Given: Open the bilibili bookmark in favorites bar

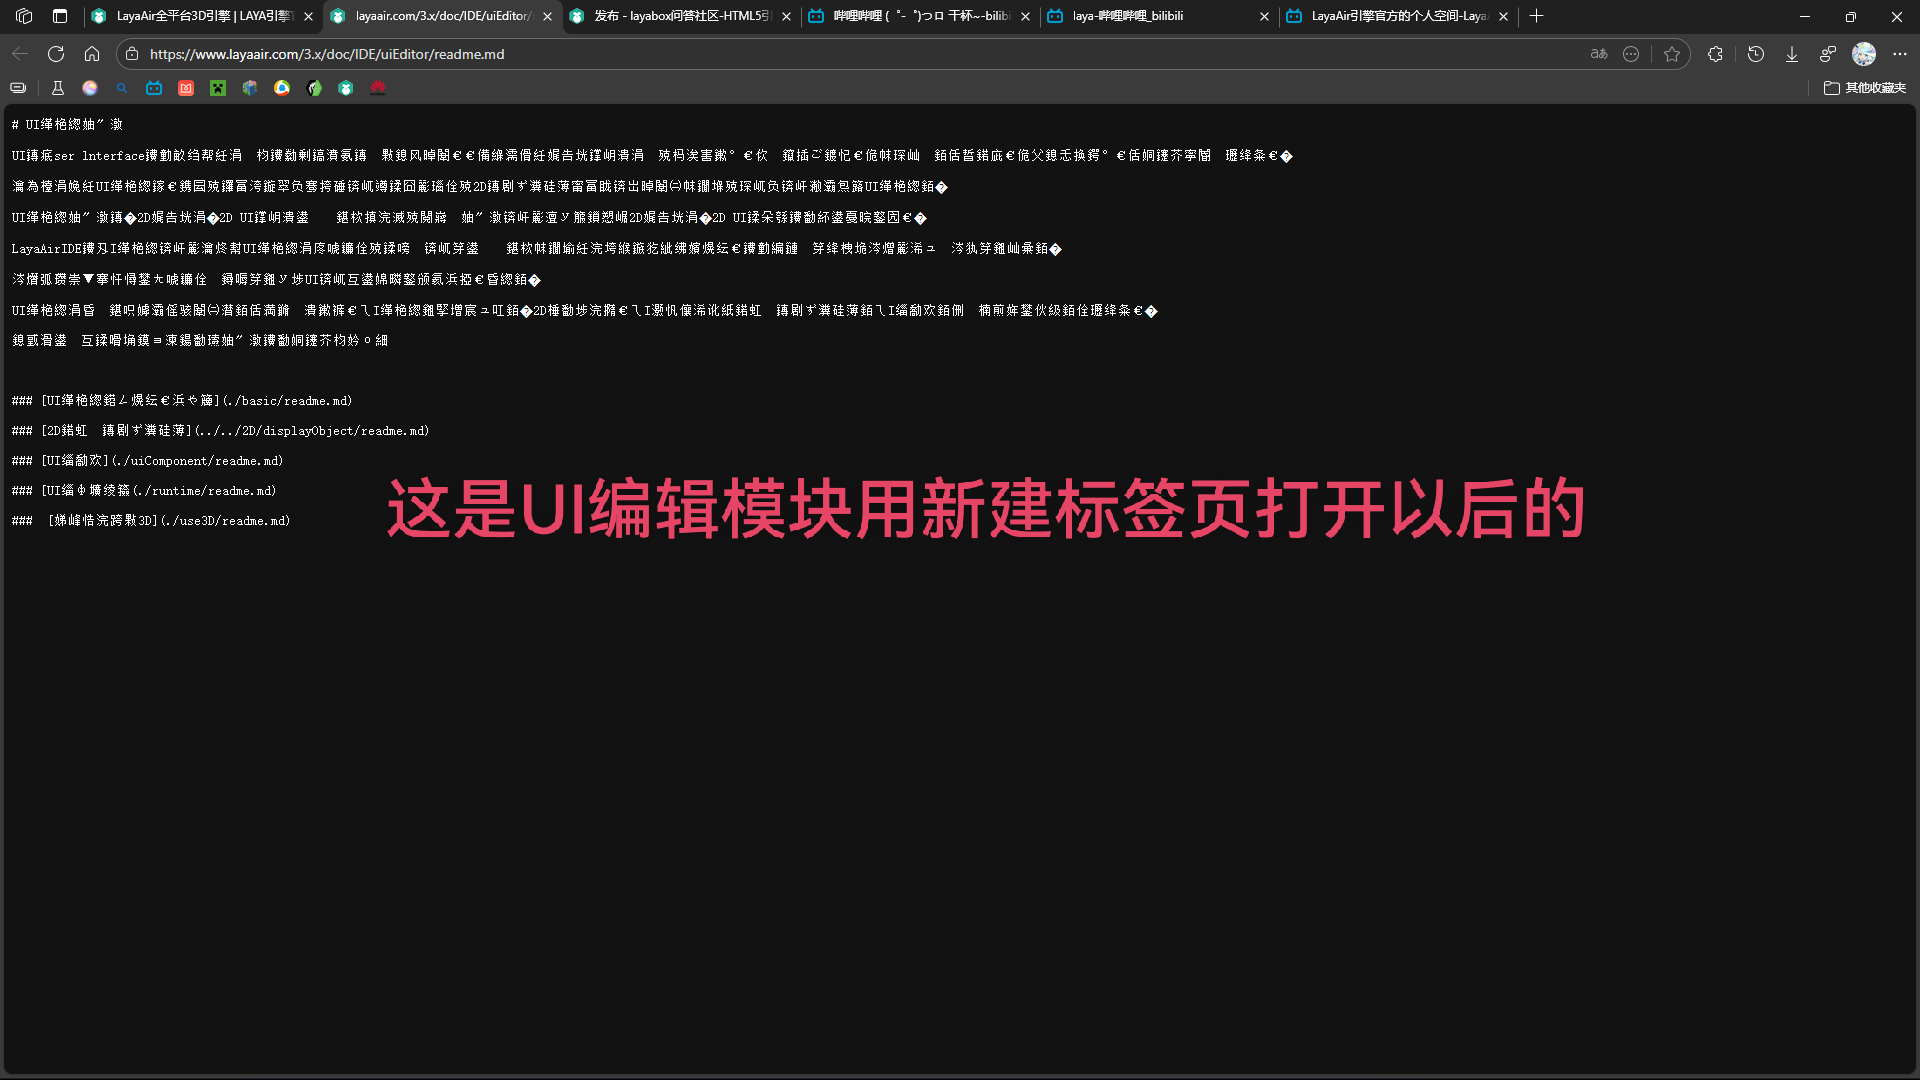Looking at the screenshot, I should [x=153, y=88].
